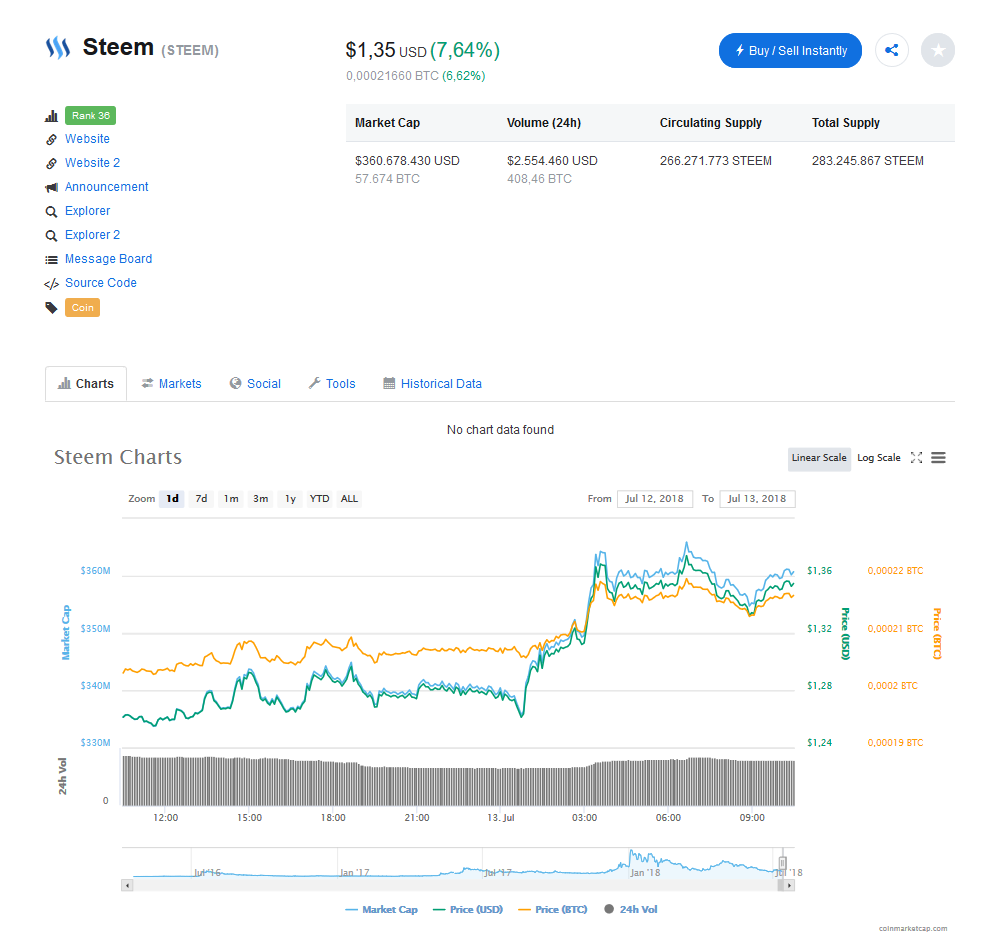
Task: Set chart zoom to 7d
Action: 201,499
